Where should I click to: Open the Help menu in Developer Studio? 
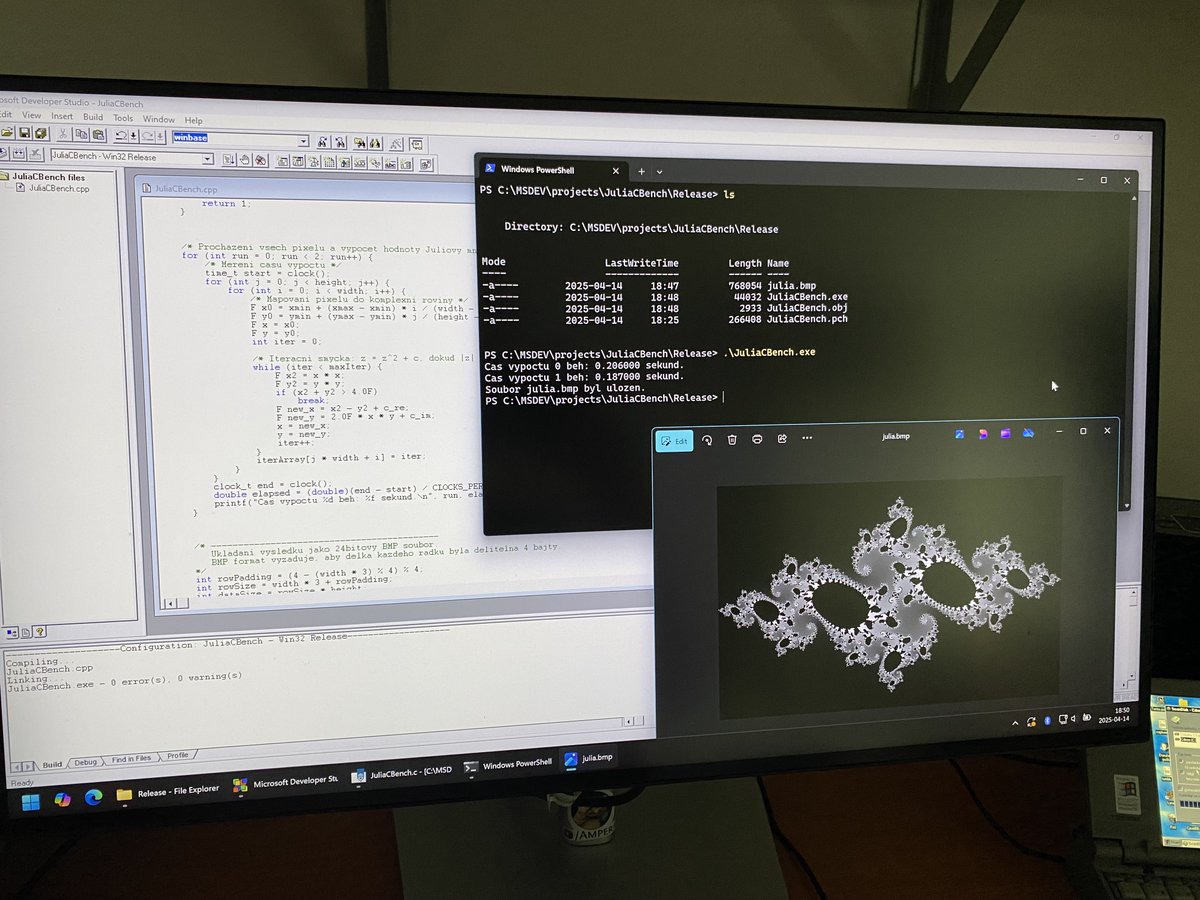(193, 120)
